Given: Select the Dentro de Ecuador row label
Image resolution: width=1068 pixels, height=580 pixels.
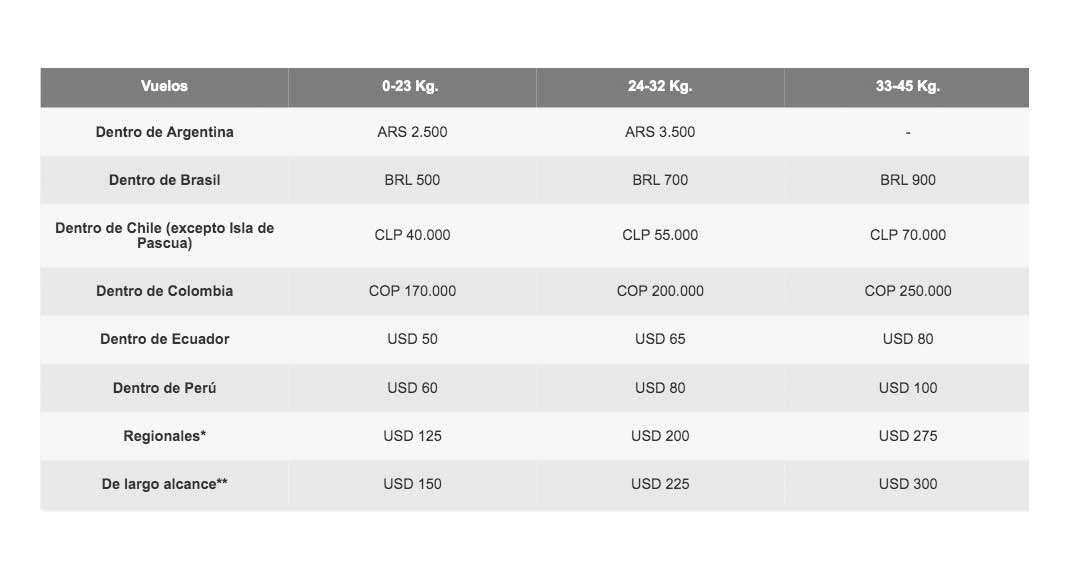Looking at the screenshot, I should tap(164, 339).
